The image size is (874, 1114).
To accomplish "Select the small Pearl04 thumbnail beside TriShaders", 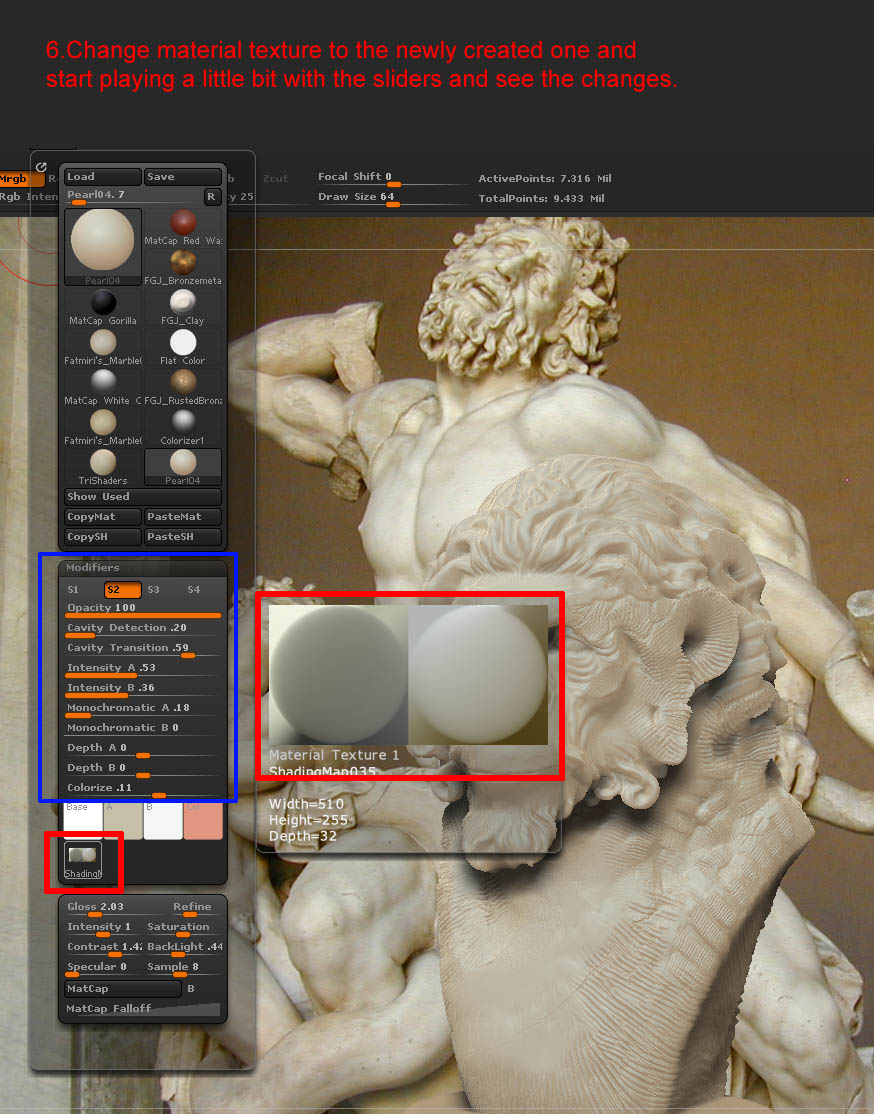I will pos(183,467).
